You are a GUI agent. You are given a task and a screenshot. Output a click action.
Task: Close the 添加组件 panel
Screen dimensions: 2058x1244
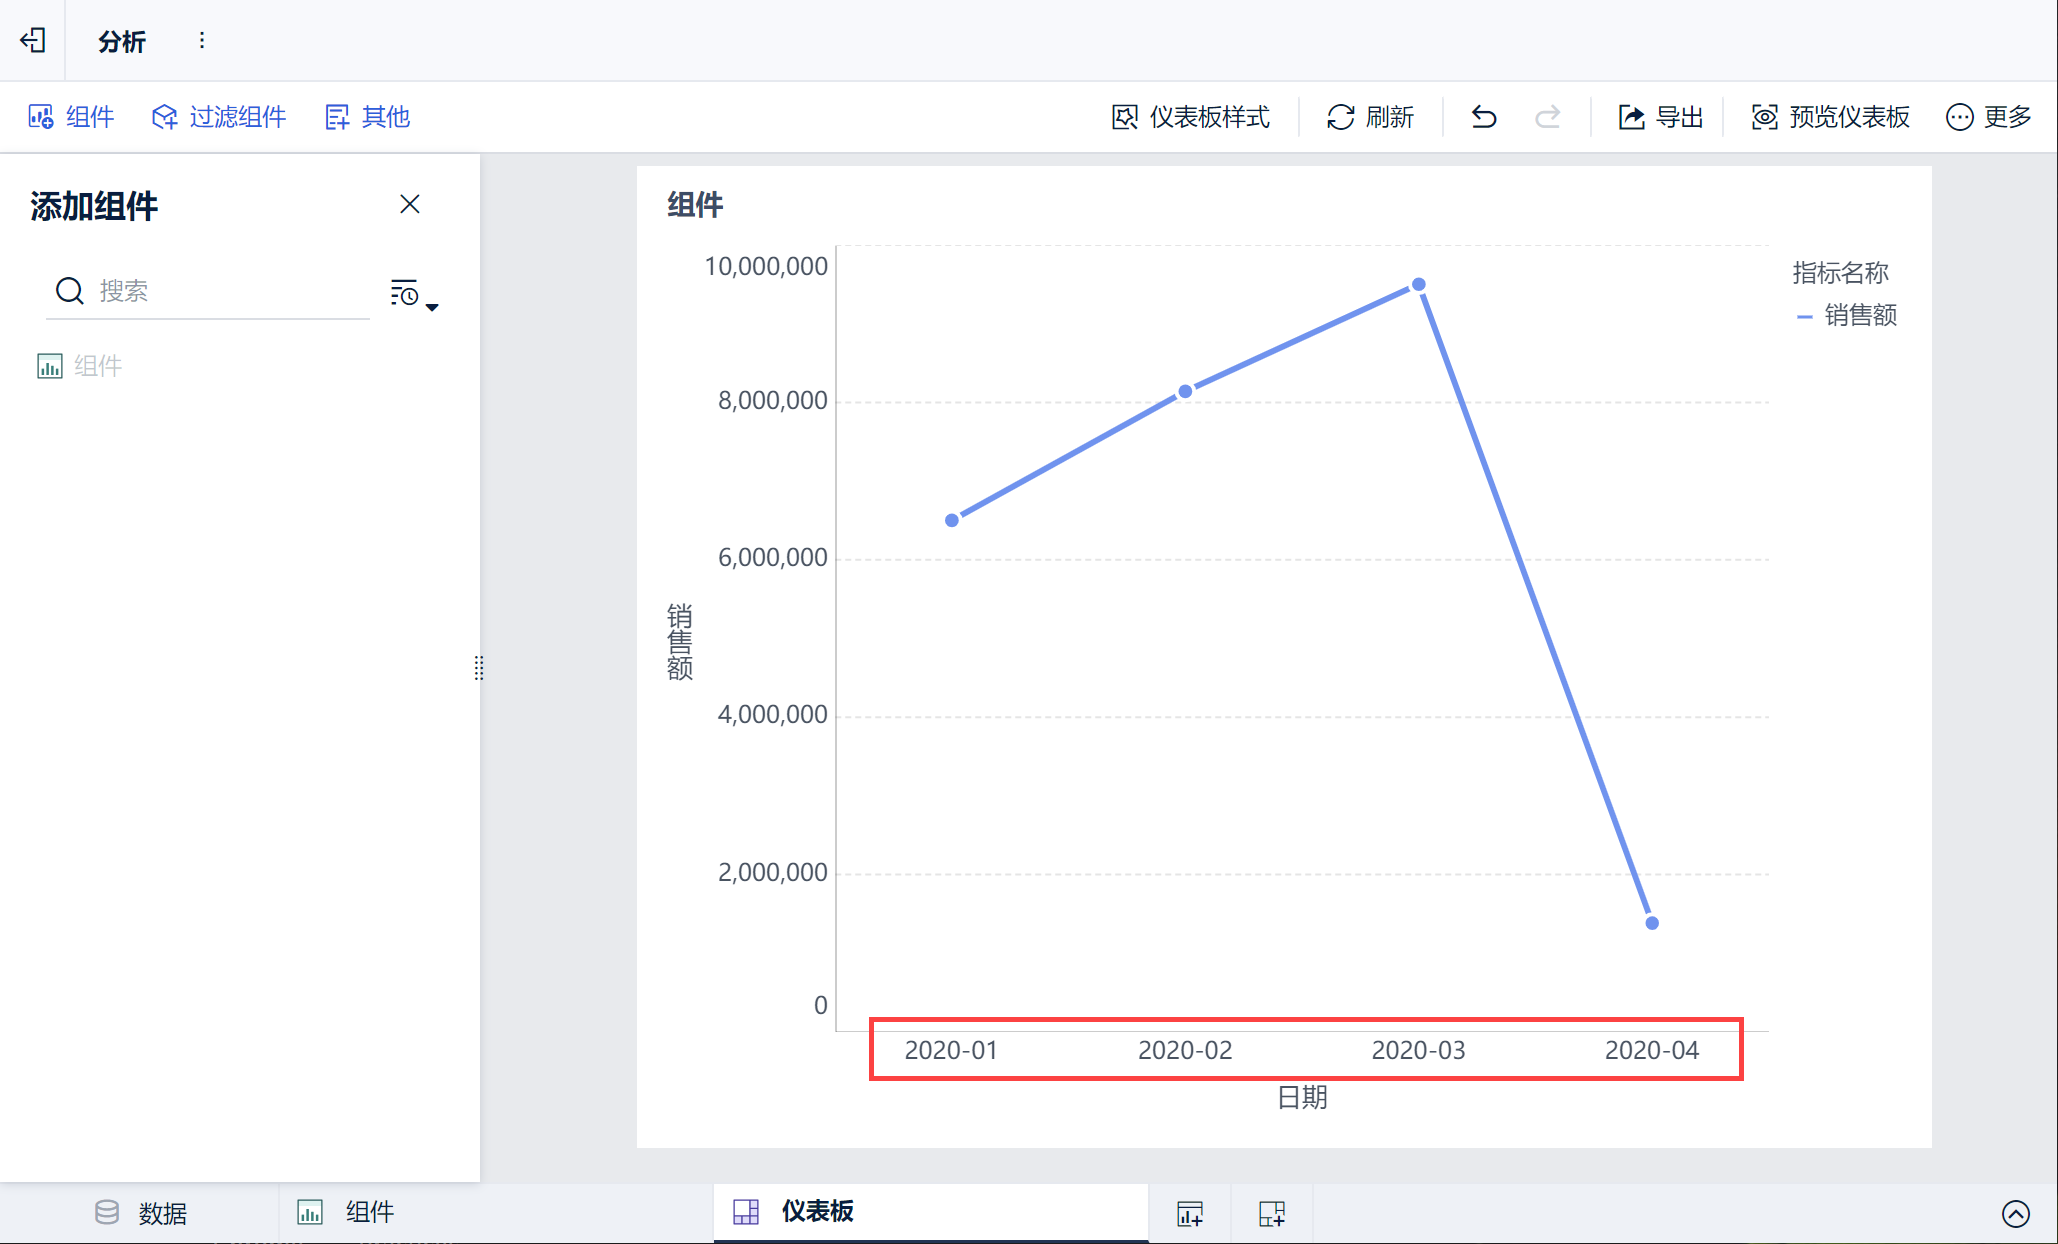(410, 204)
